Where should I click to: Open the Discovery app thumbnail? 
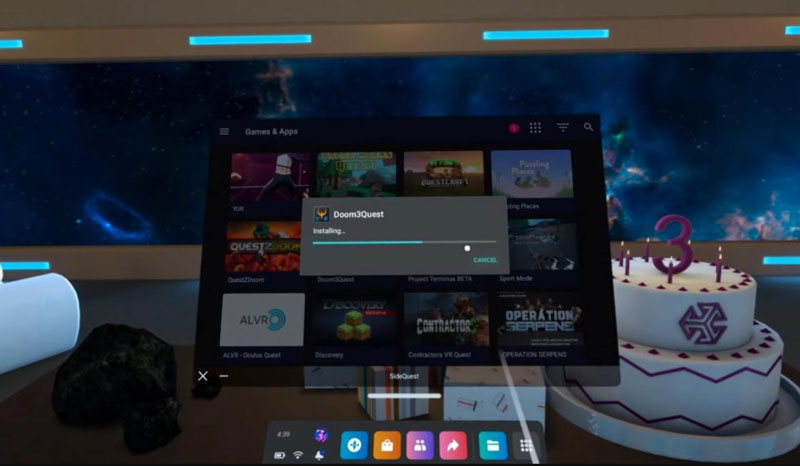click(x=355, y=321)
